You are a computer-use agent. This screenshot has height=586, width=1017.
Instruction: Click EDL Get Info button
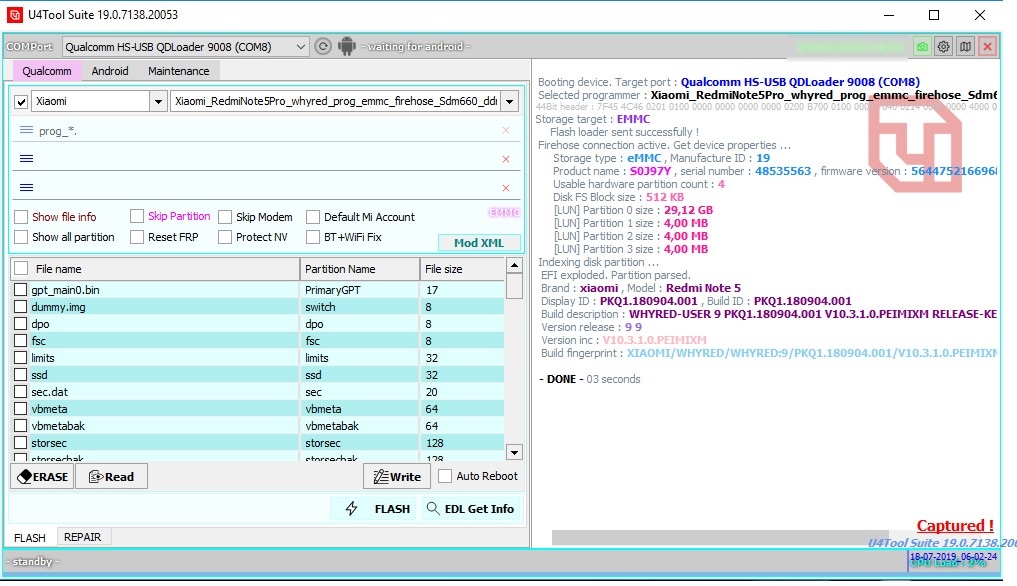pos(470,509)
